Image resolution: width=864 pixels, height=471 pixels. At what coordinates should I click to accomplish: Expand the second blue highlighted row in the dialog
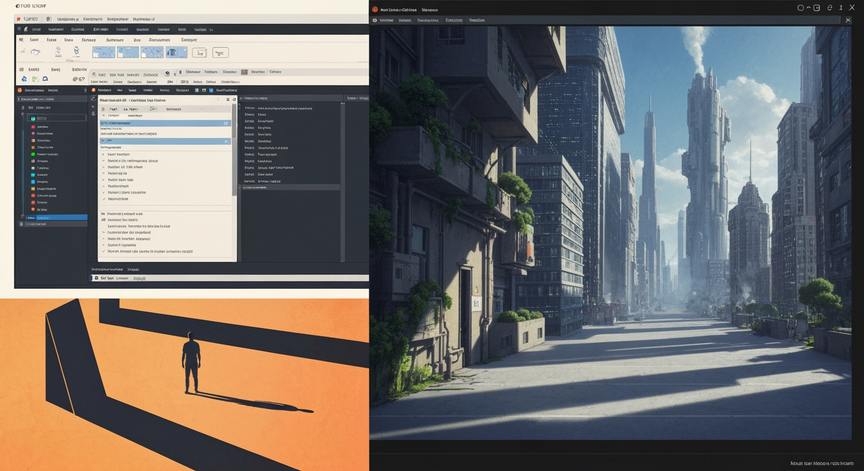click(x=165, y=142)
